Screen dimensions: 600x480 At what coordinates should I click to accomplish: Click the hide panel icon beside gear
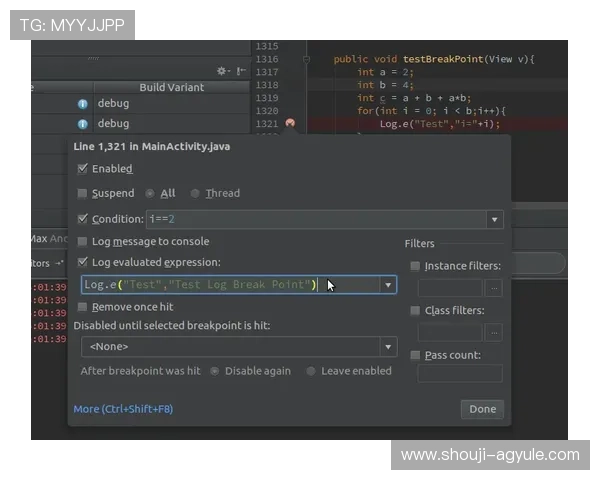[241, 71]
